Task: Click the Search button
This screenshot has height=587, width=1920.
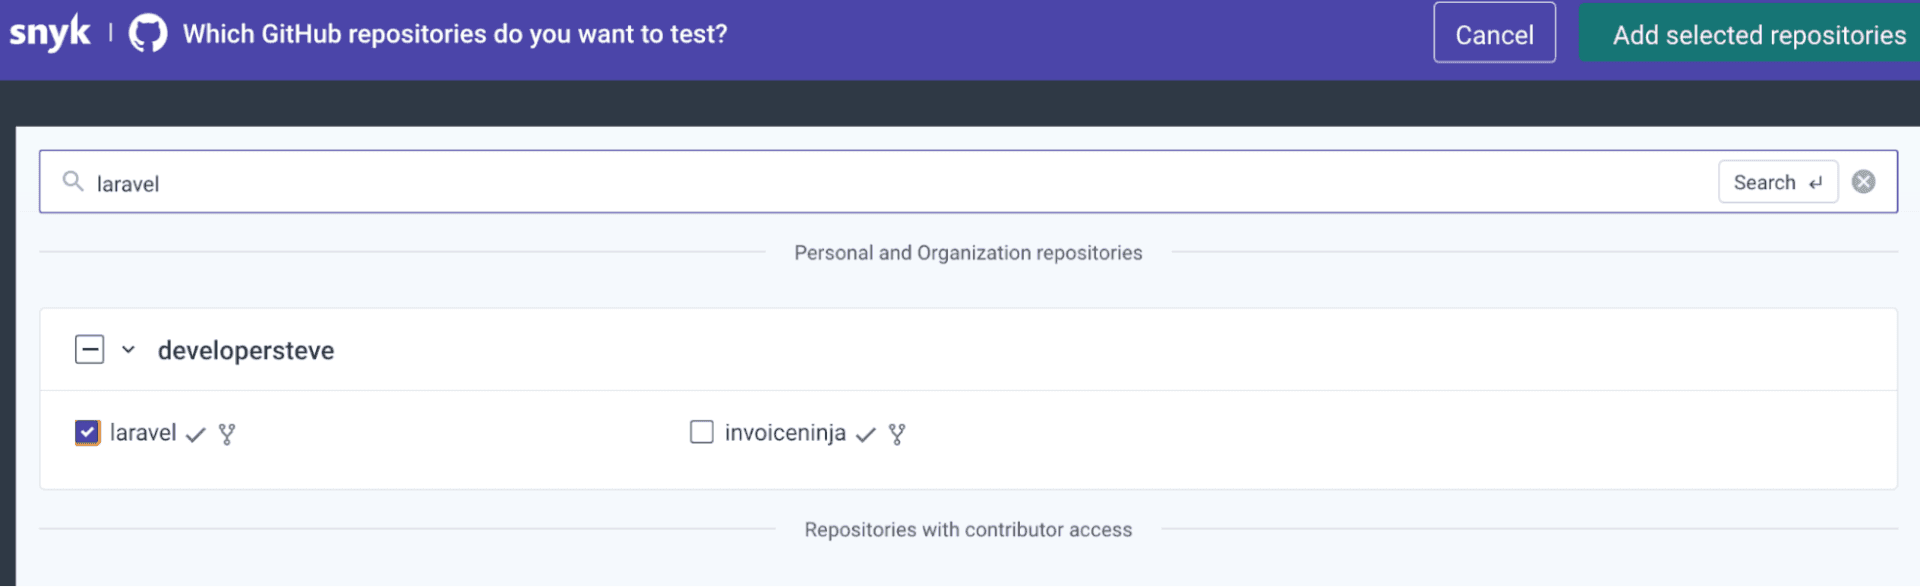Action: coord(1778,182)
